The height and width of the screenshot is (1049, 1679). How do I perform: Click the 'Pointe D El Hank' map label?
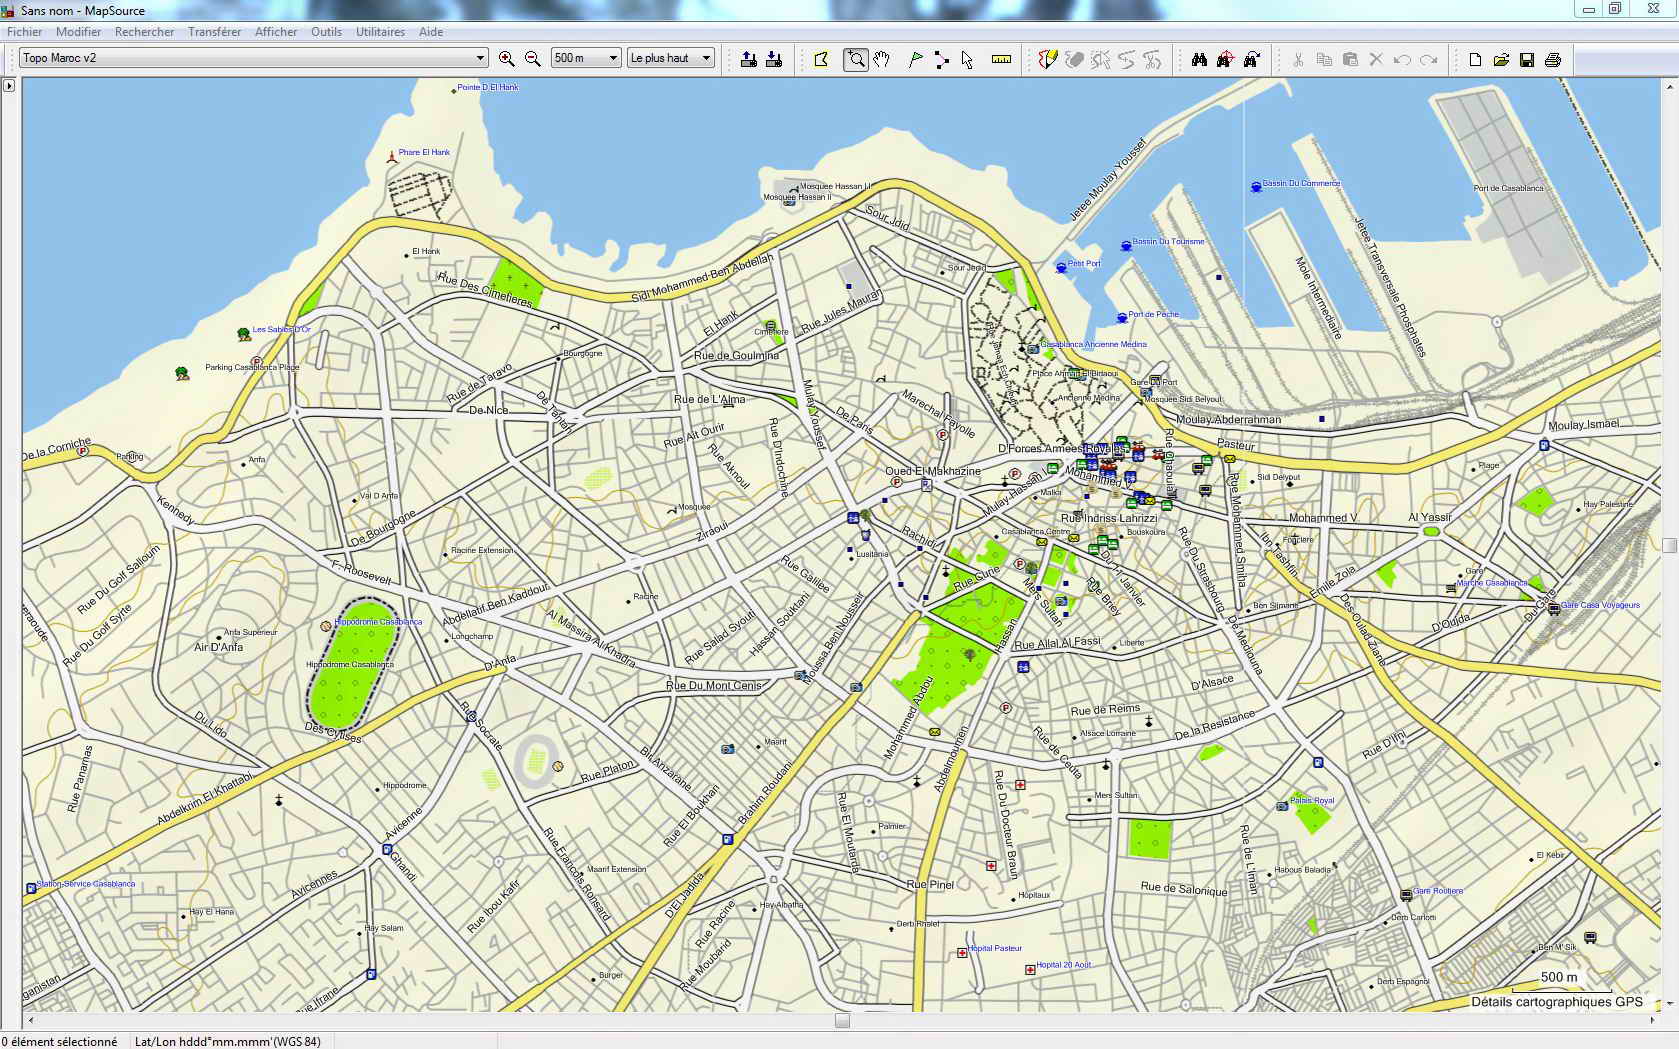(x=488, y=87)
